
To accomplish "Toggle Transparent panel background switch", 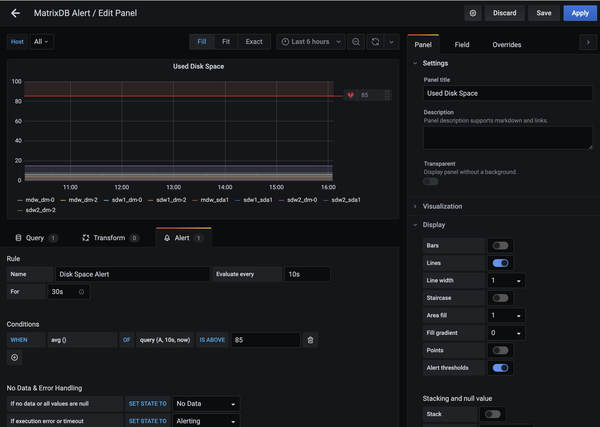I will tap(431, 181).
